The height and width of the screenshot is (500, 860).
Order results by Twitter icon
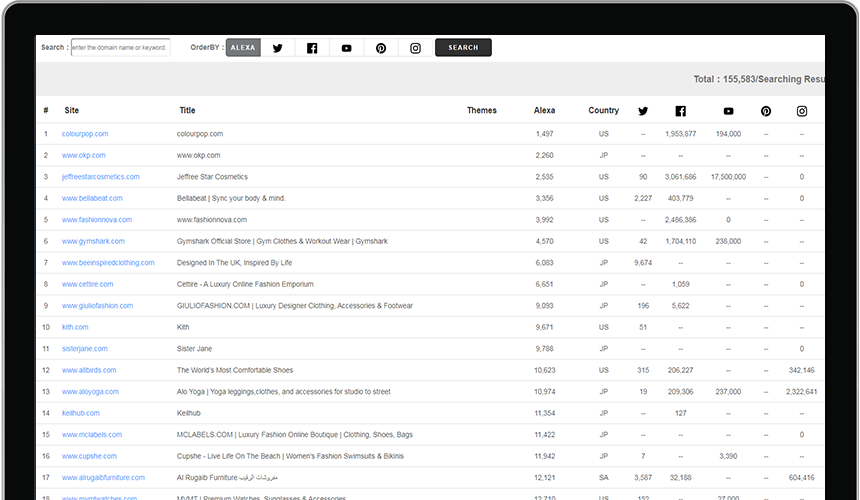pos(278,48)
